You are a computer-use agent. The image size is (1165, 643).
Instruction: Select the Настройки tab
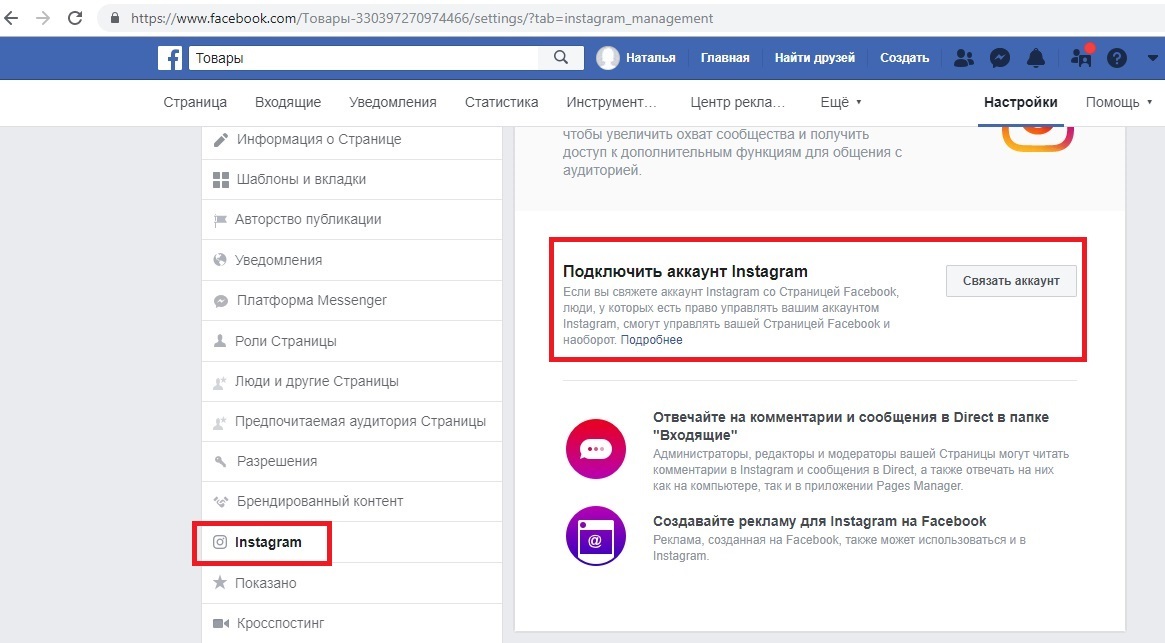pyautogui.click(x=1021, y=102)
